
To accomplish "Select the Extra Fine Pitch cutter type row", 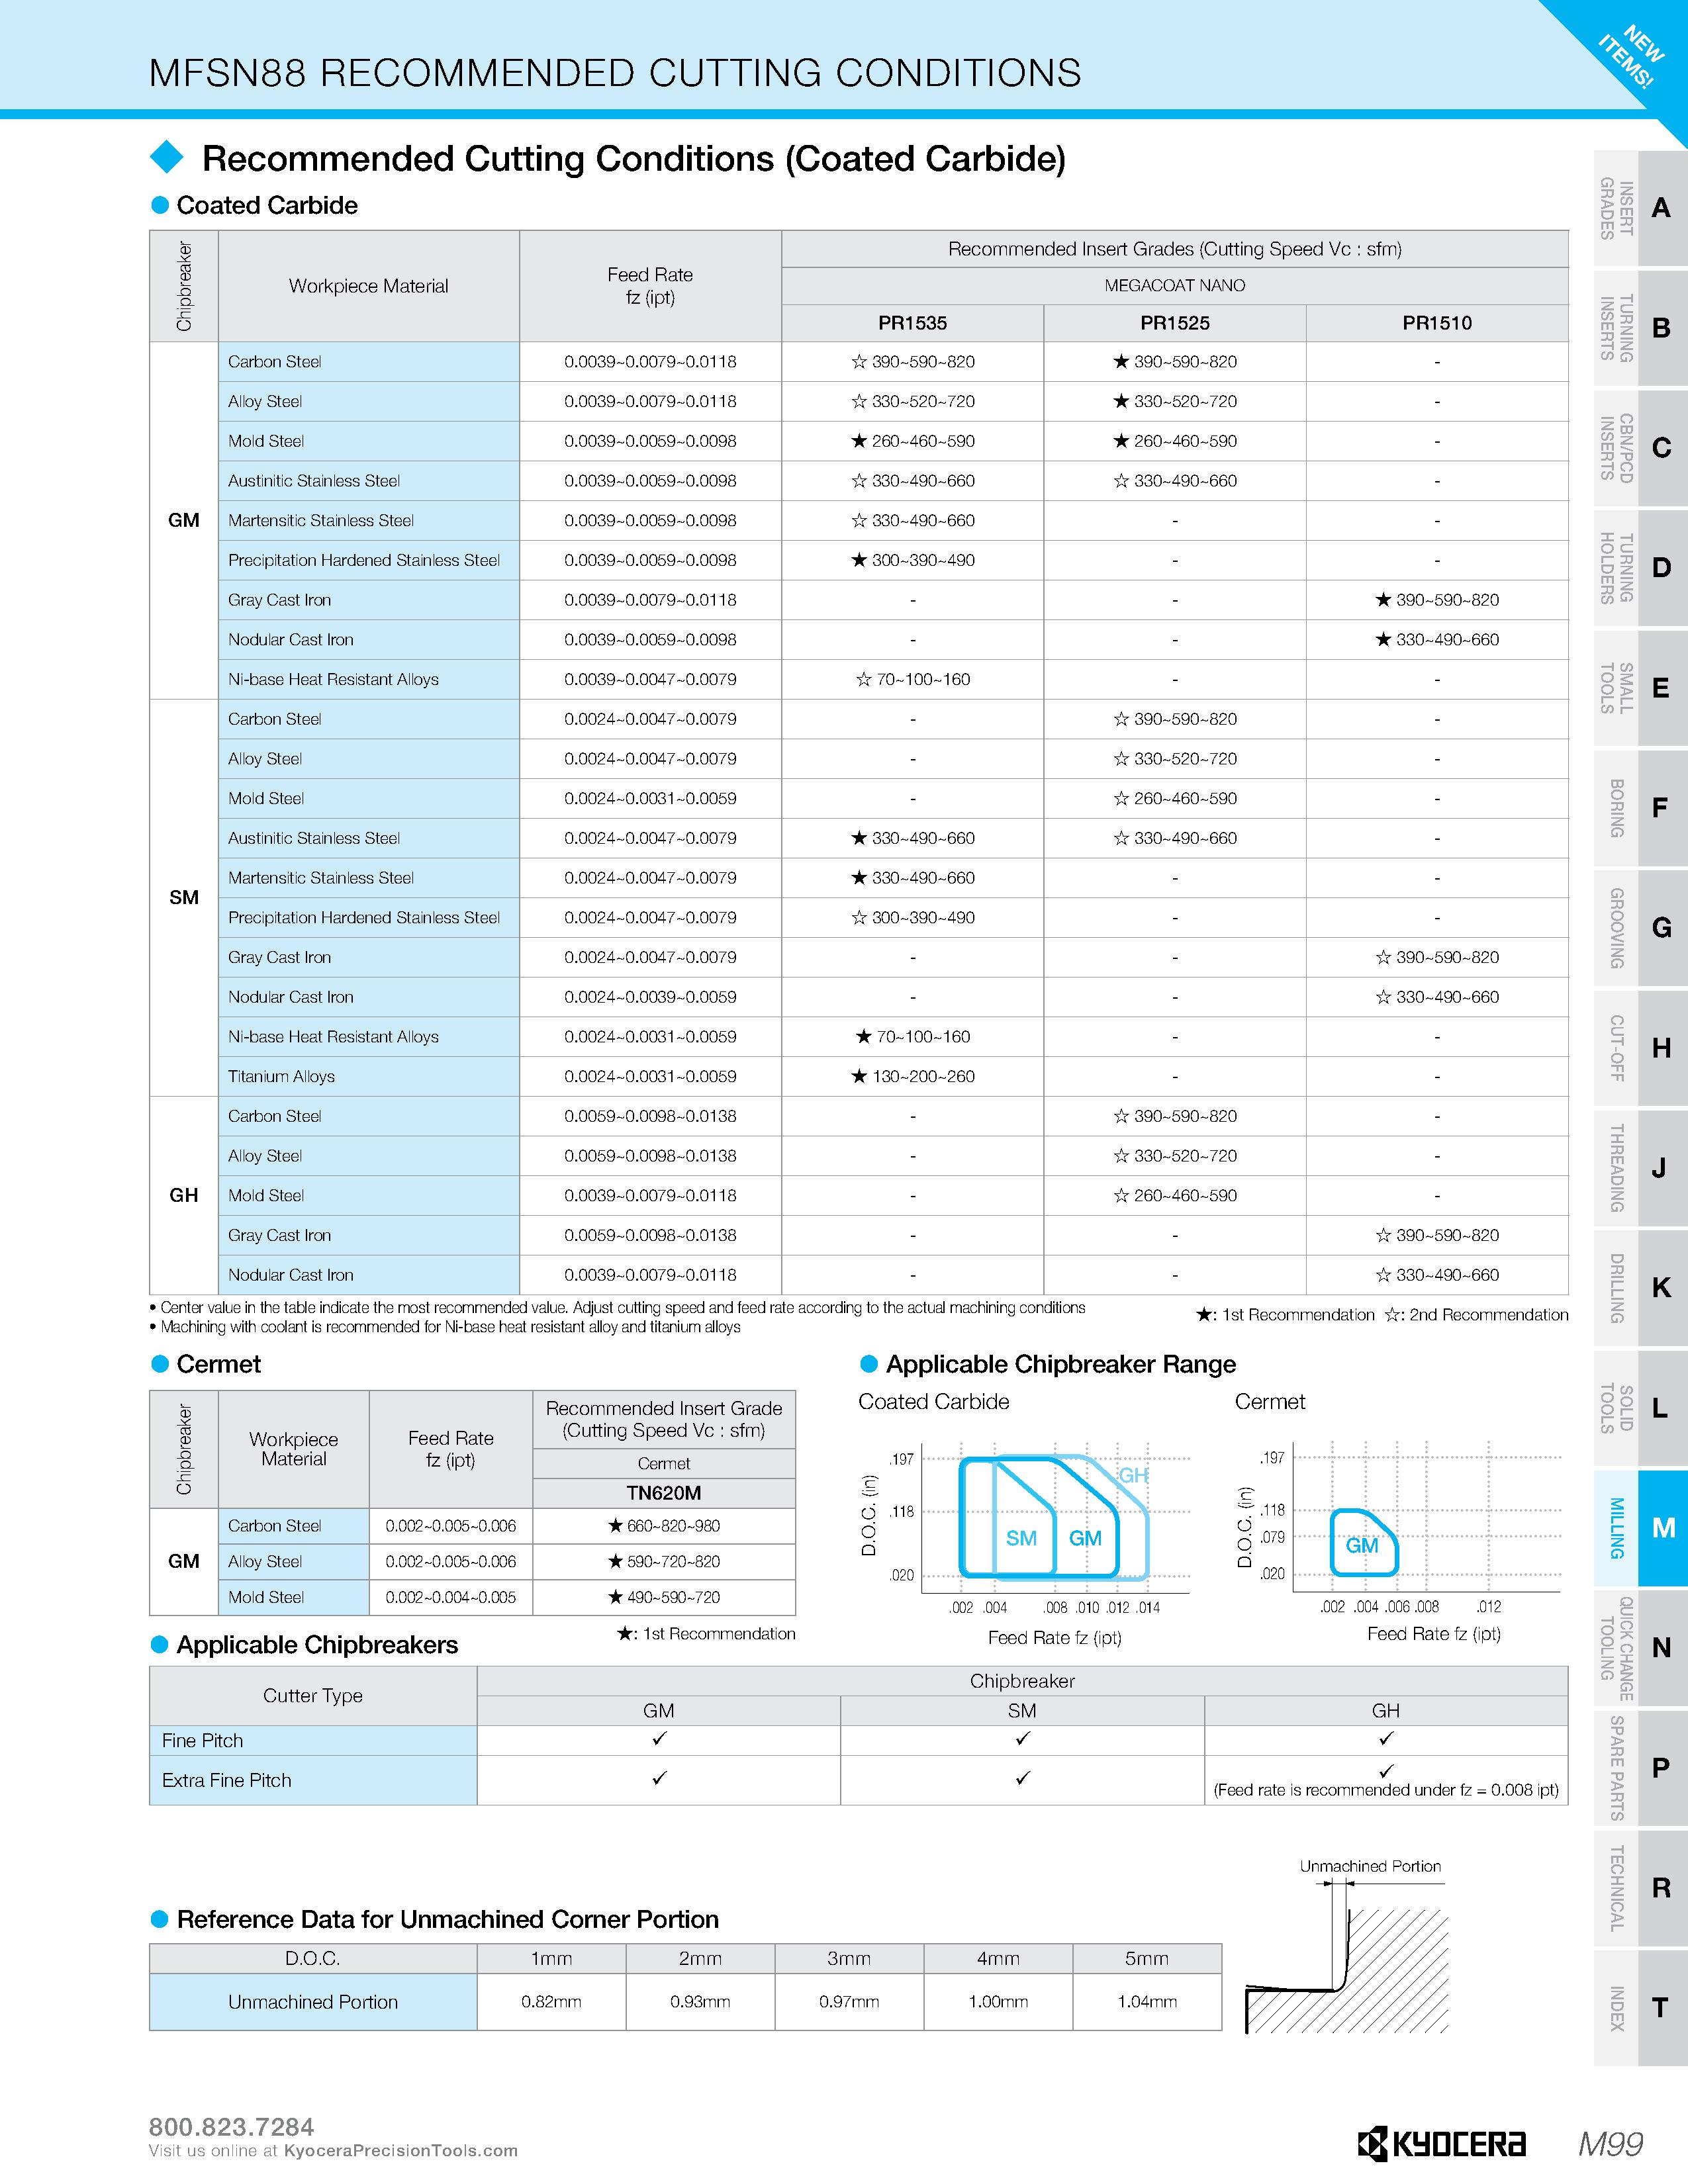I will (859, 1781).
